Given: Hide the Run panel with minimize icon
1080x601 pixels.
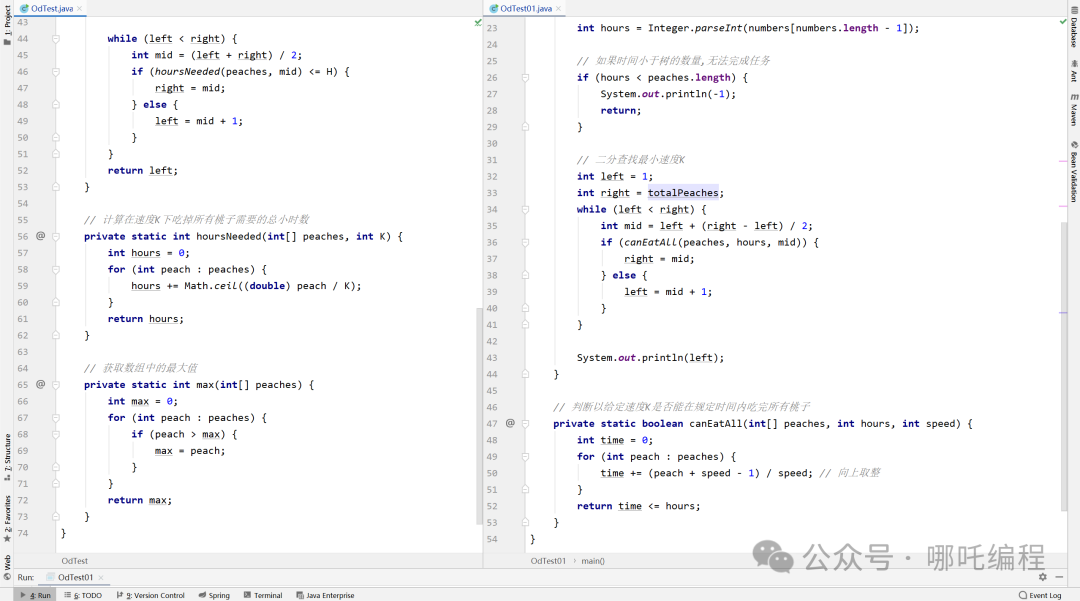Looking at the screenshot, I should pyautogui.click(x=1061, y=577).
